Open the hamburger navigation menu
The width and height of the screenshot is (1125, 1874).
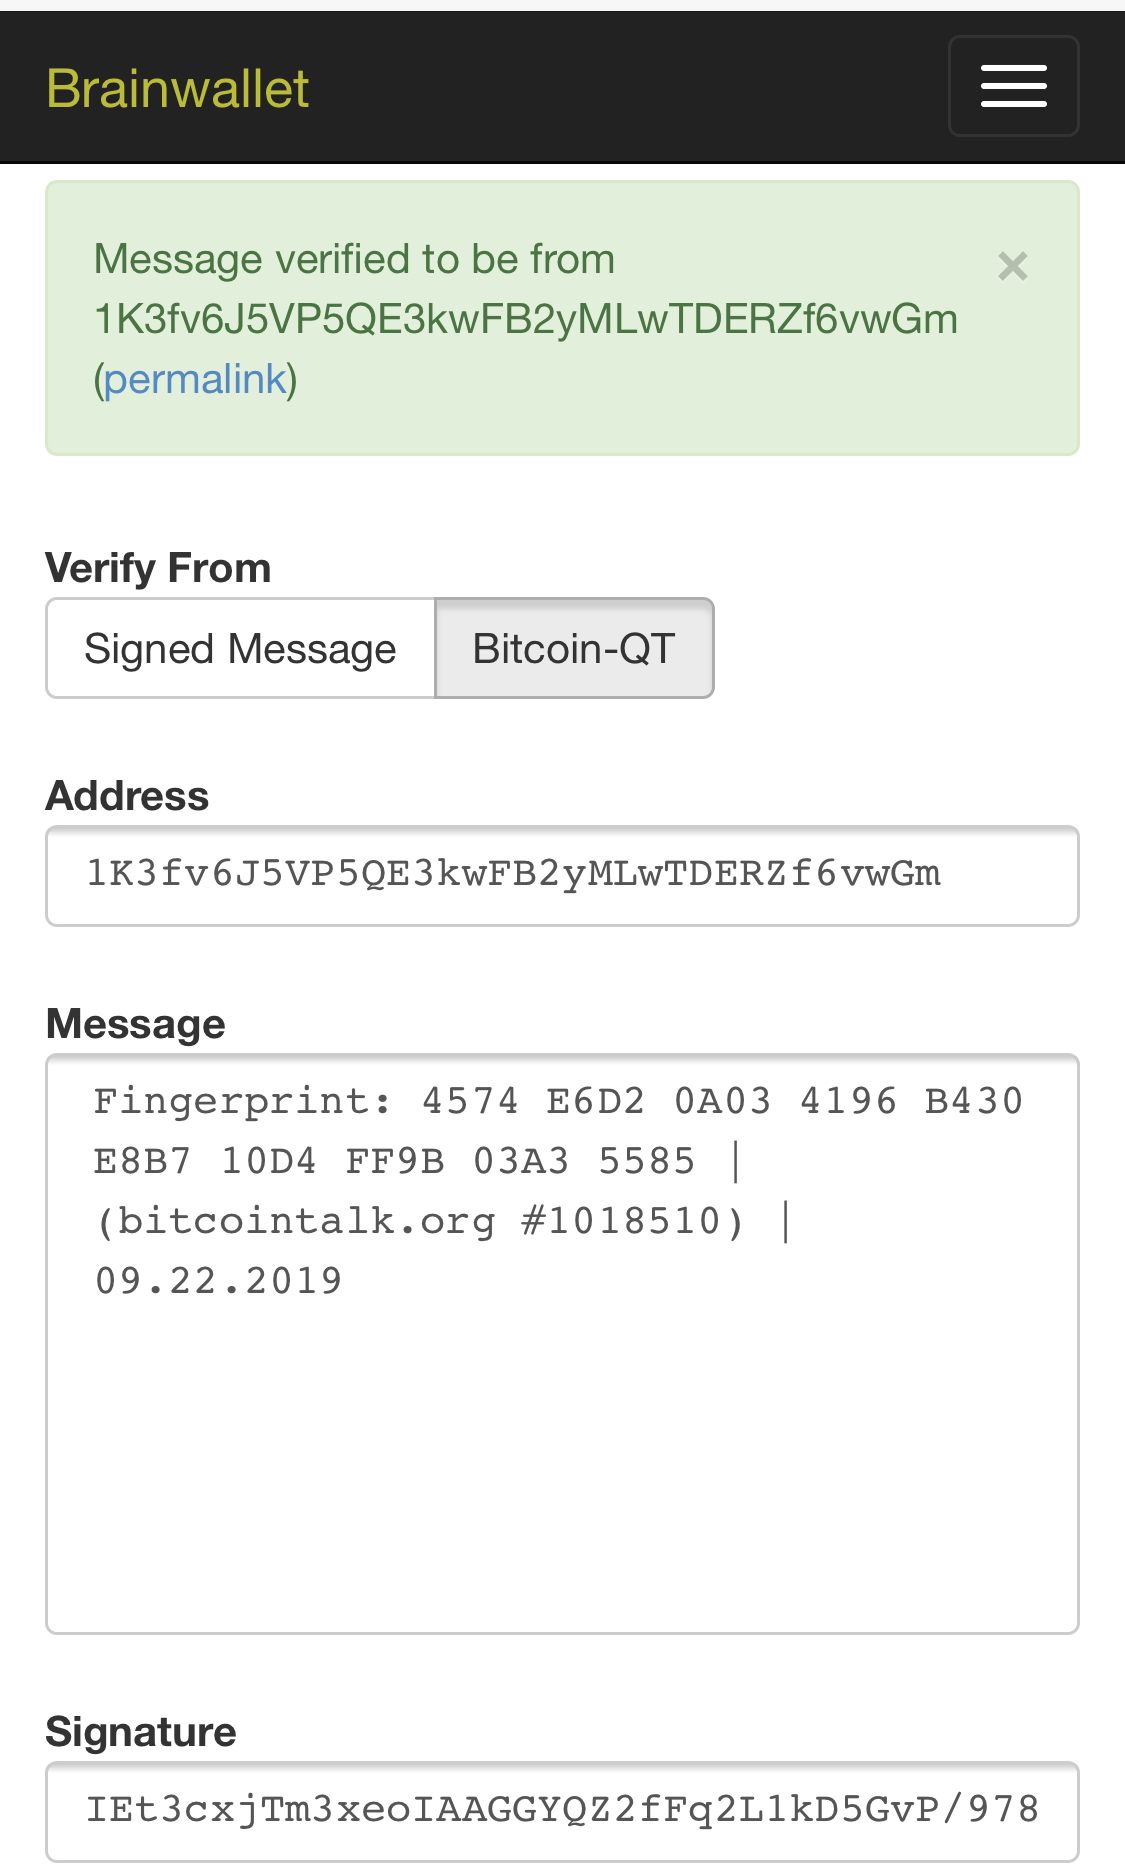click(1013, 86)
